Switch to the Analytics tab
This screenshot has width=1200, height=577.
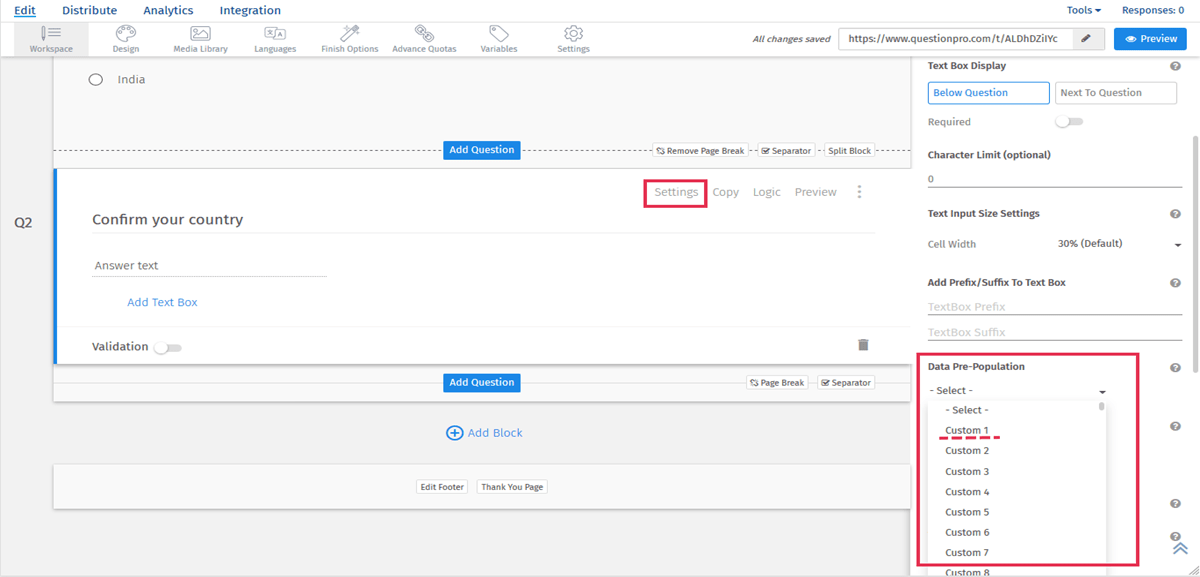168,10
